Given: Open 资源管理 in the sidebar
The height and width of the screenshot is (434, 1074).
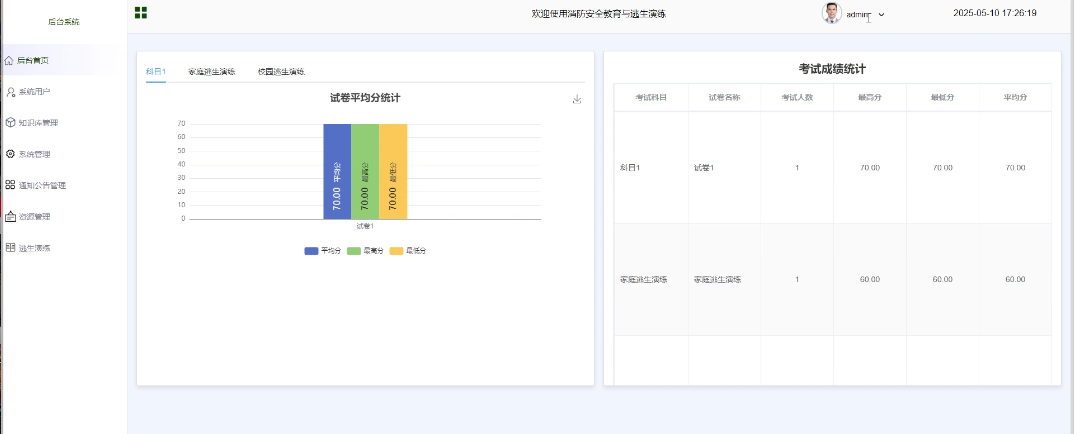Looking at the screenshot, I should (34, 217).
